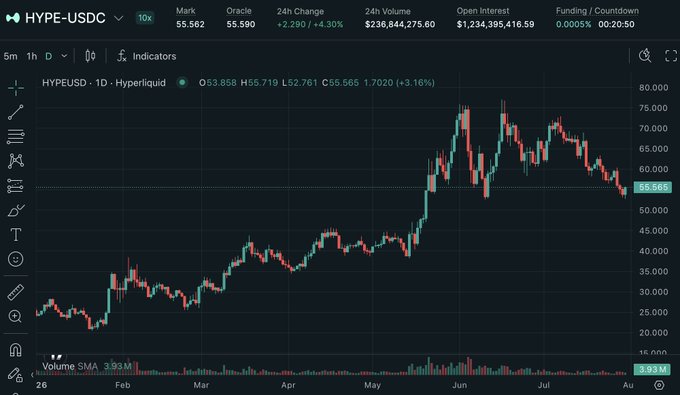Toggle the lock all drawings tool
The width and height of the screenshot is (680, 395).
(15, 375)
